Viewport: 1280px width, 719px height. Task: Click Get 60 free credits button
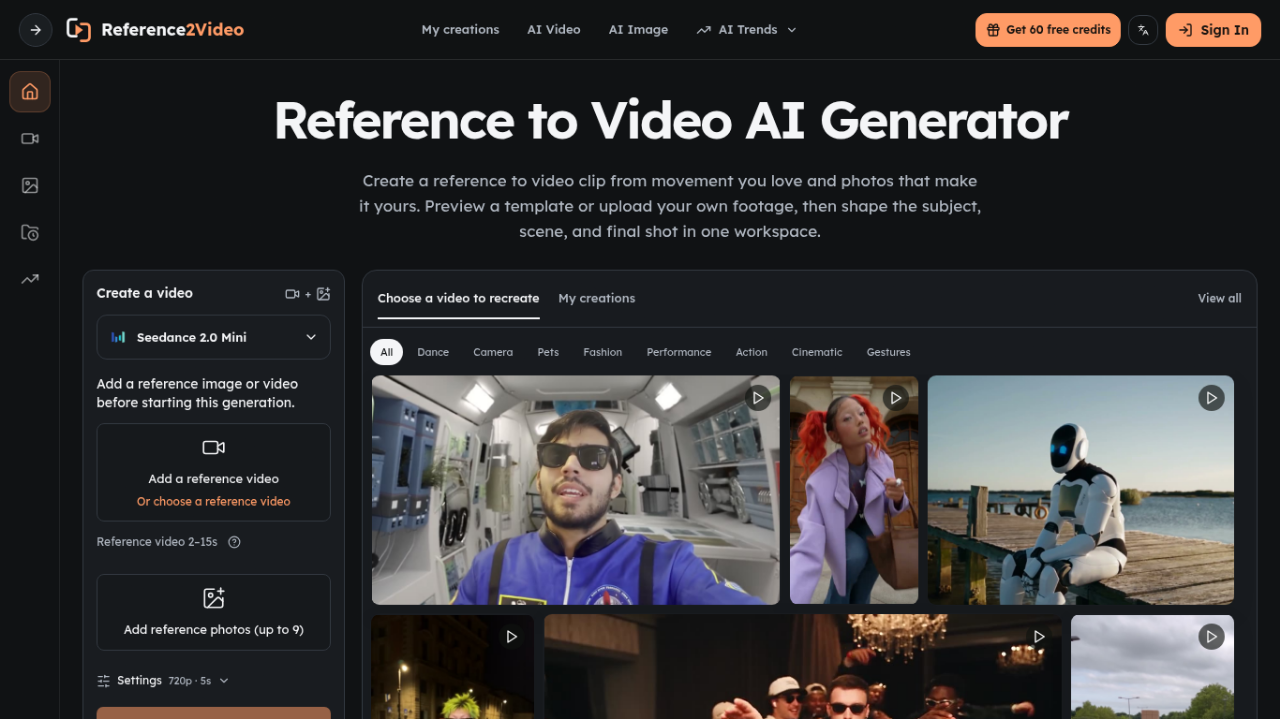(1048, 30)
